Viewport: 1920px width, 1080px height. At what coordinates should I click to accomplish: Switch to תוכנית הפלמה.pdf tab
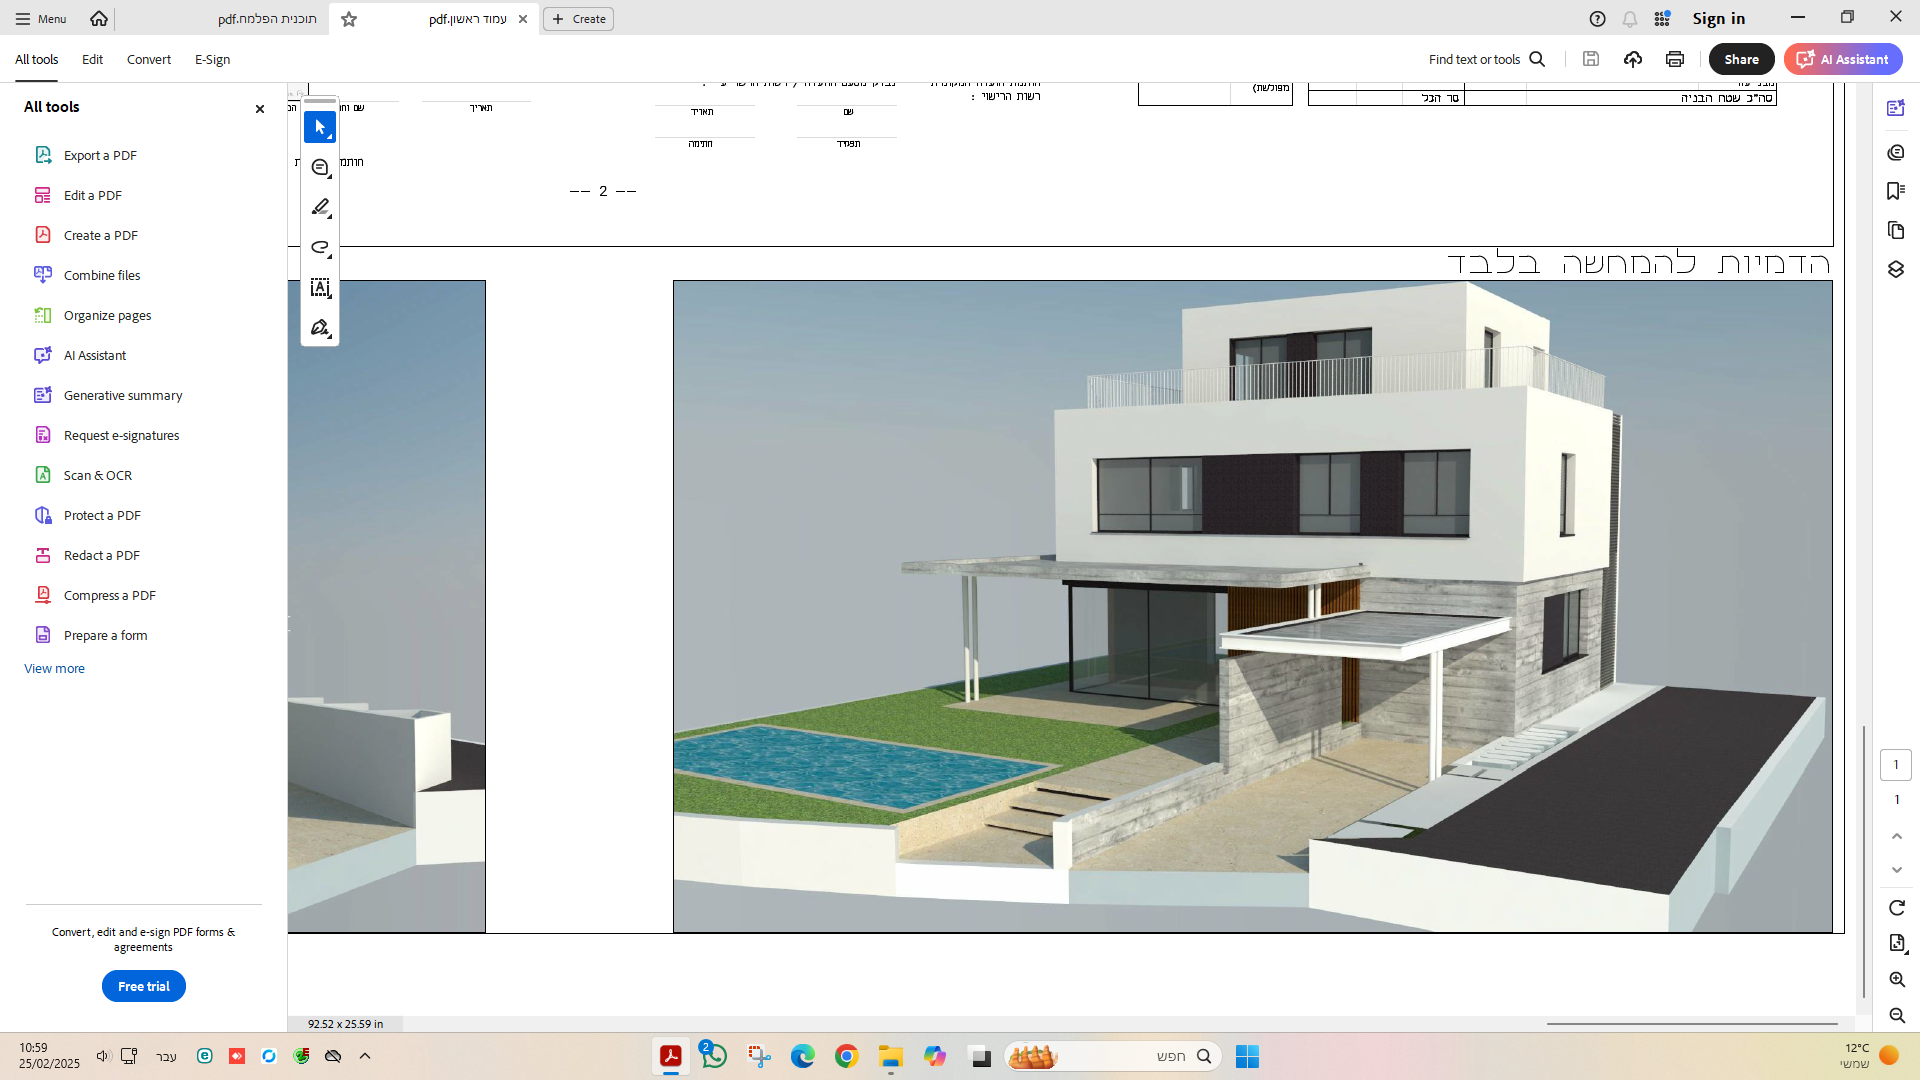[x=267, y=19]
